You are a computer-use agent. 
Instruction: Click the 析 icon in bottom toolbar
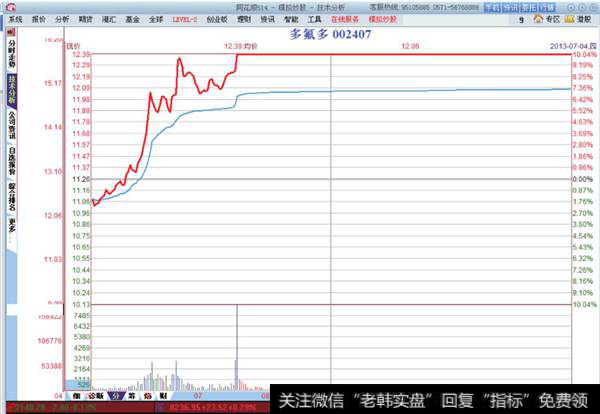[148, 396]
